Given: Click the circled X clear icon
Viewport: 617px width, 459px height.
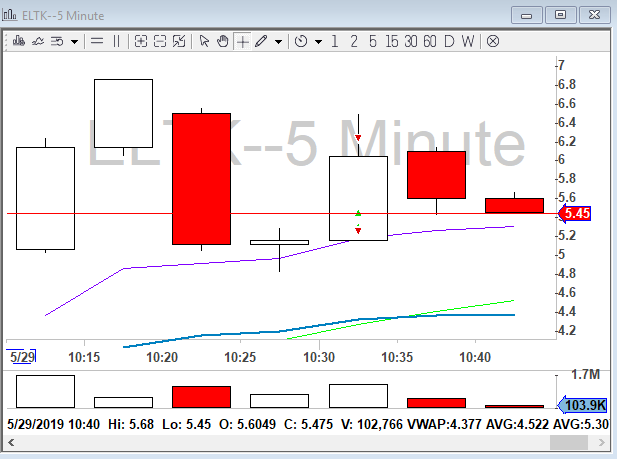Looking at the screenshot, I should click(x=493, y=41).
